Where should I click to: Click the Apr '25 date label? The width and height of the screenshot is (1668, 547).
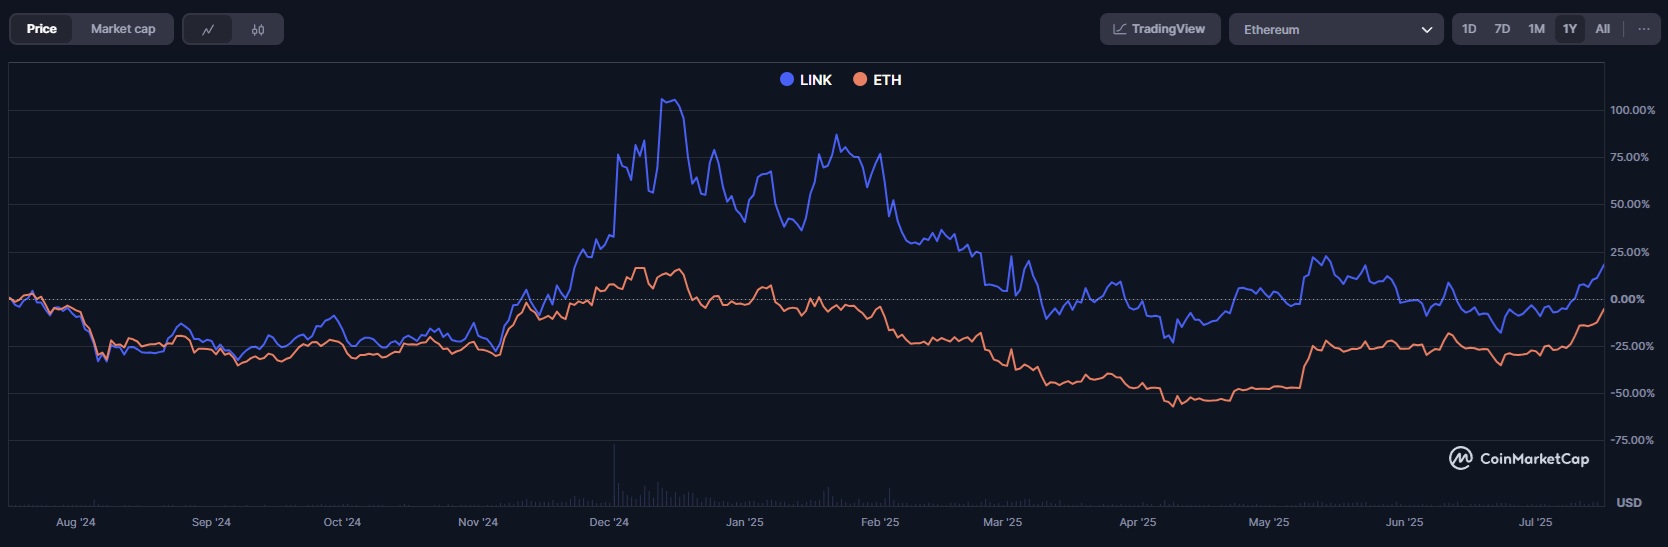point(1138,522)
